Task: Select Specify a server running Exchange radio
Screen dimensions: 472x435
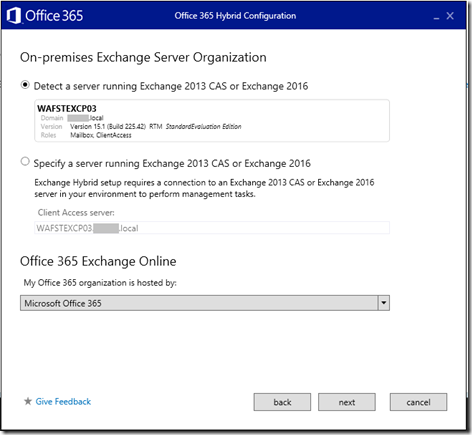Action: pyautogui.click(x=25, y=162)
